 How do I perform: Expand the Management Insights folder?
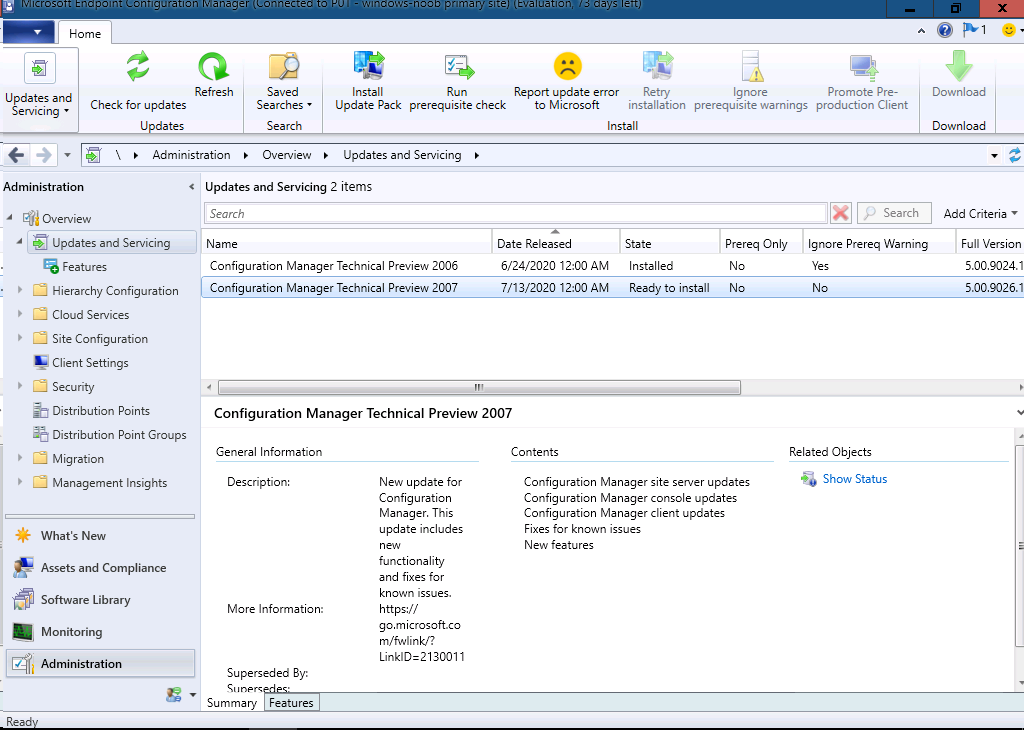click(20, 482)
